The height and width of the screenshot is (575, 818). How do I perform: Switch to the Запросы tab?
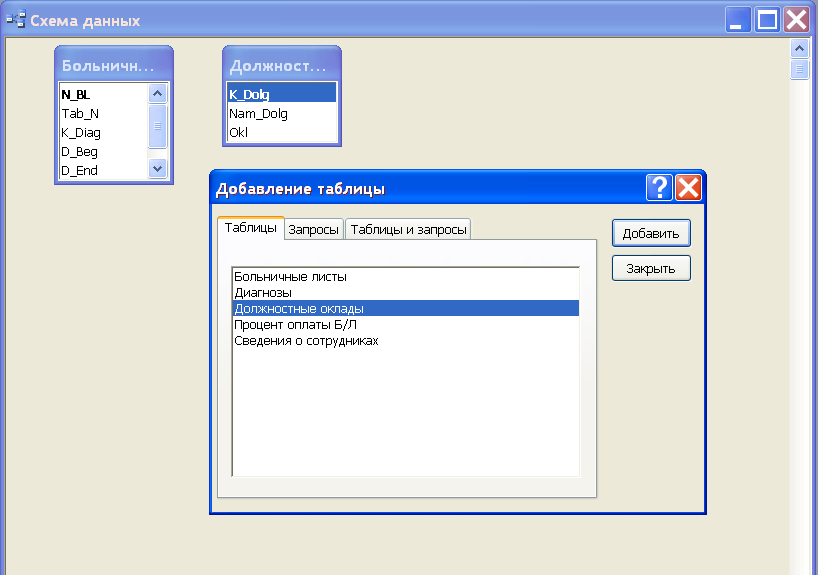click(x=314, y=229)
